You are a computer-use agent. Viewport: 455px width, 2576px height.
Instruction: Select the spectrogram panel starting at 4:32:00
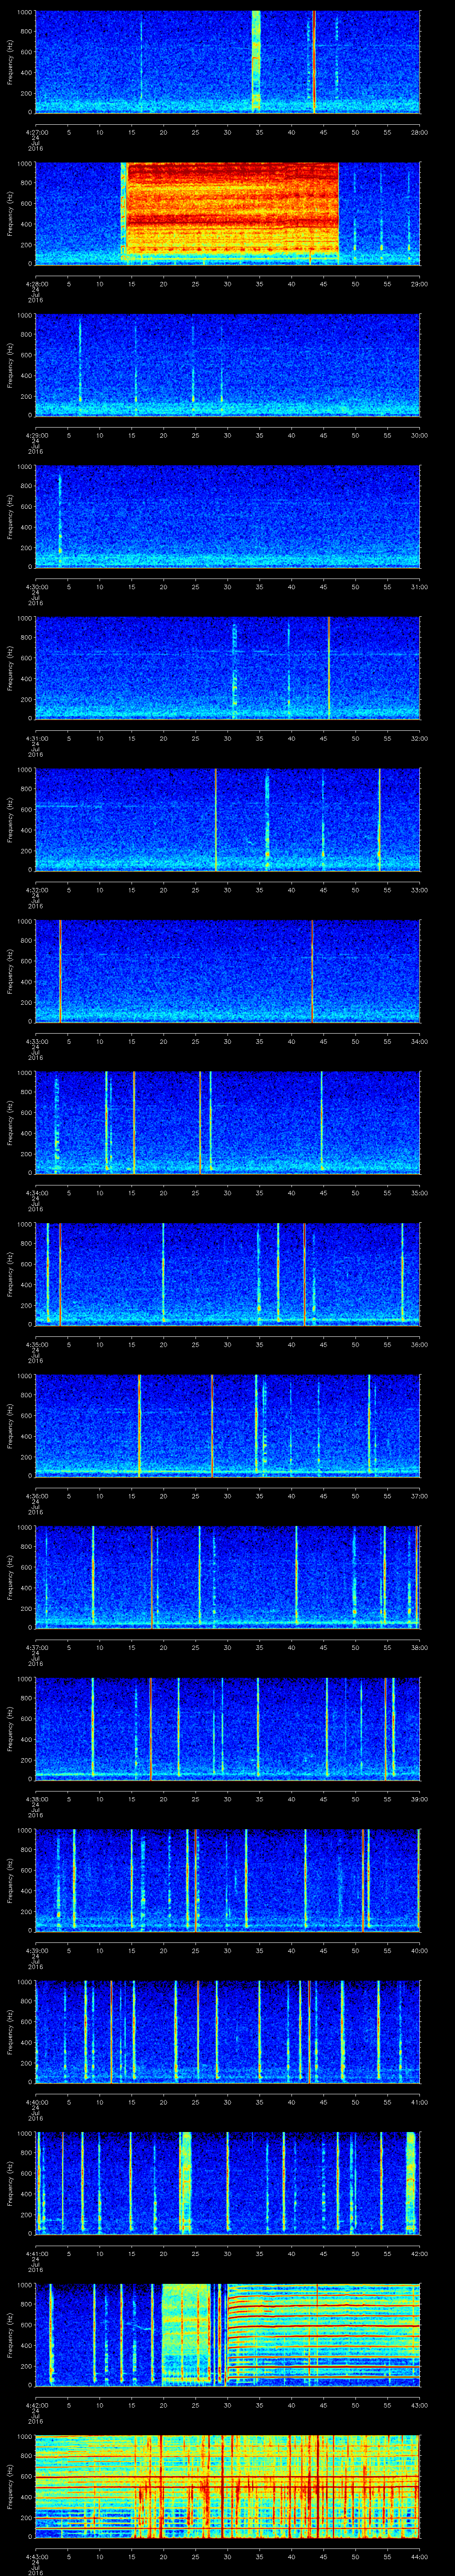[227, 819]
